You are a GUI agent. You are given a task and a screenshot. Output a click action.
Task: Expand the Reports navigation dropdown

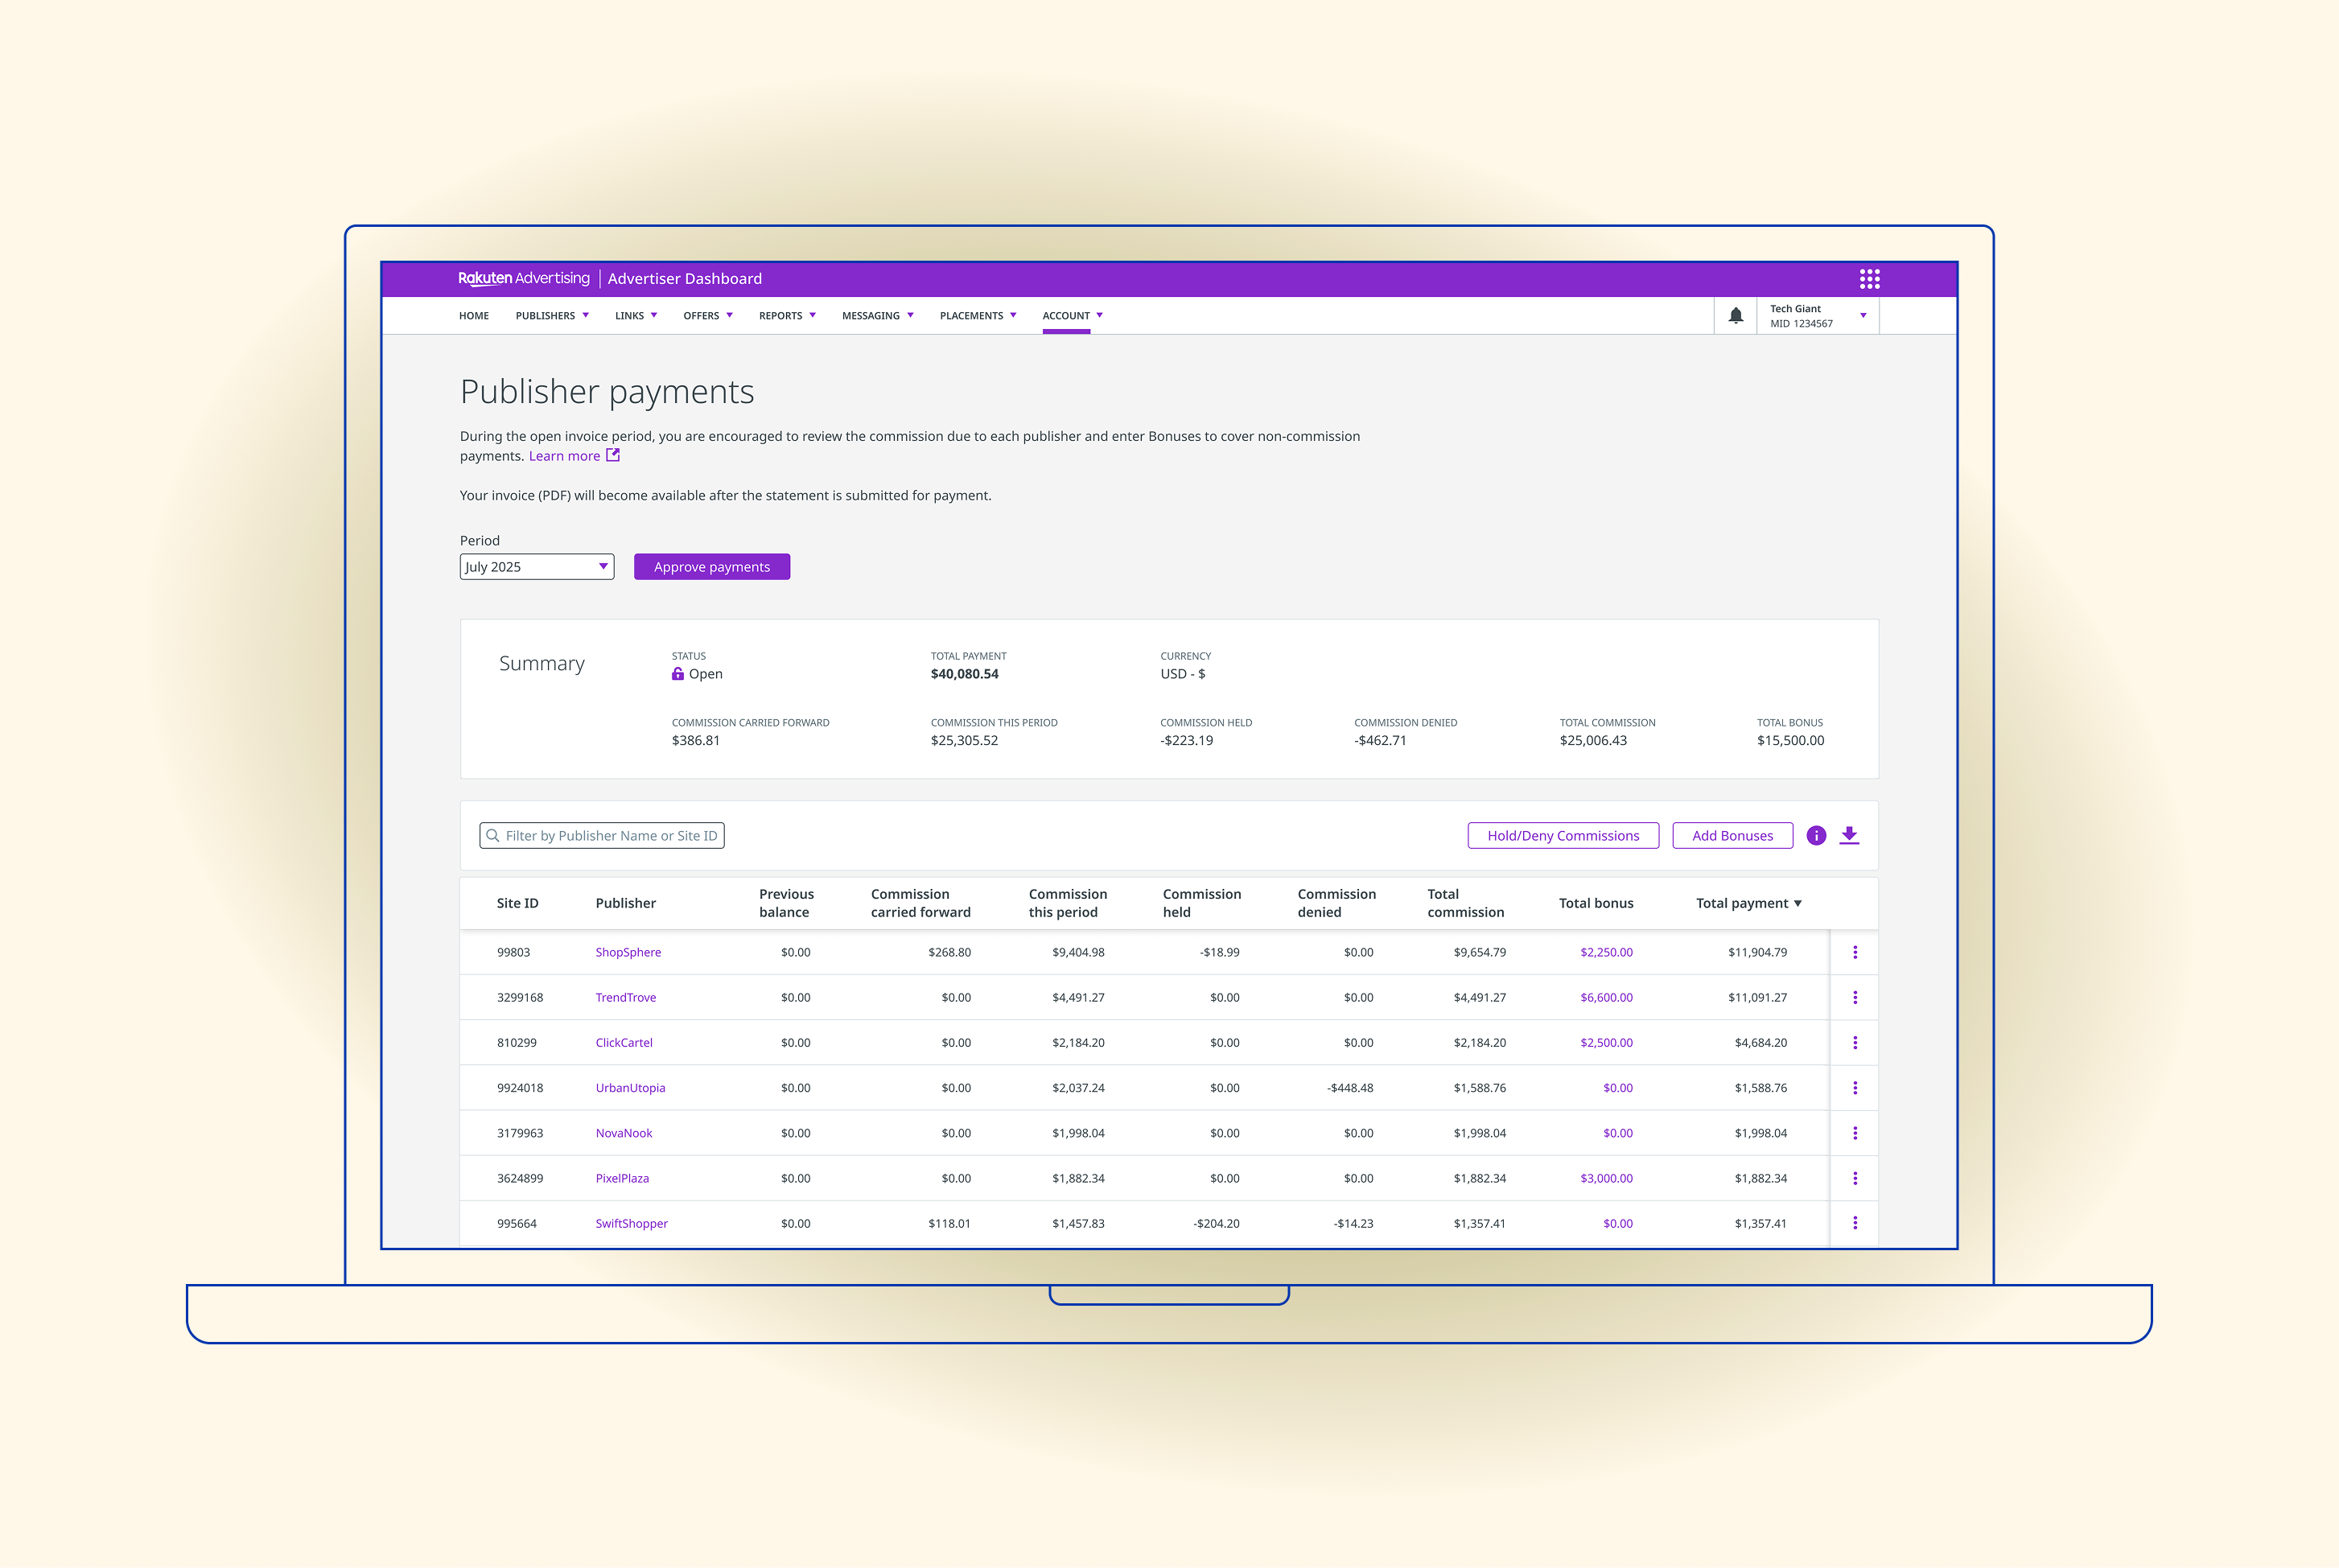click(x=787, y=316)
